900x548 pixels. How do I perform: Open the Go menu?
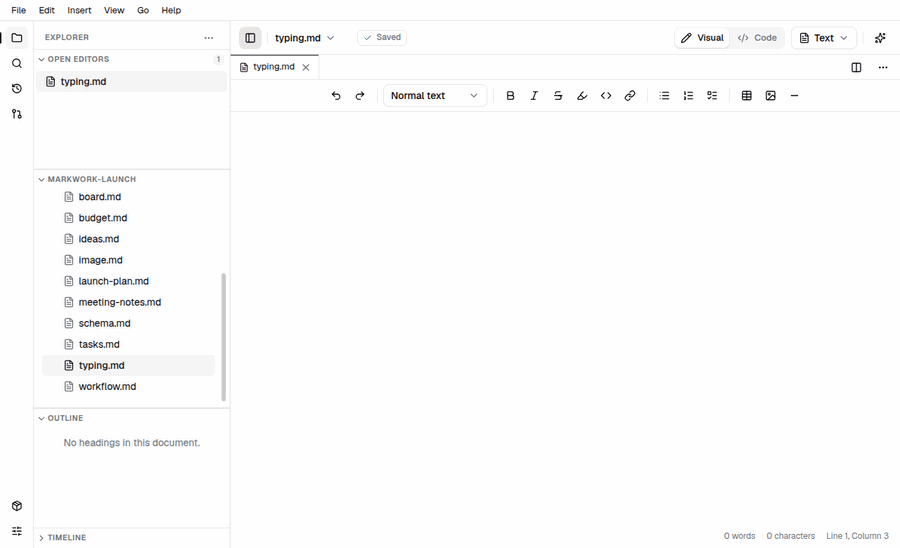tap(143, 10)
